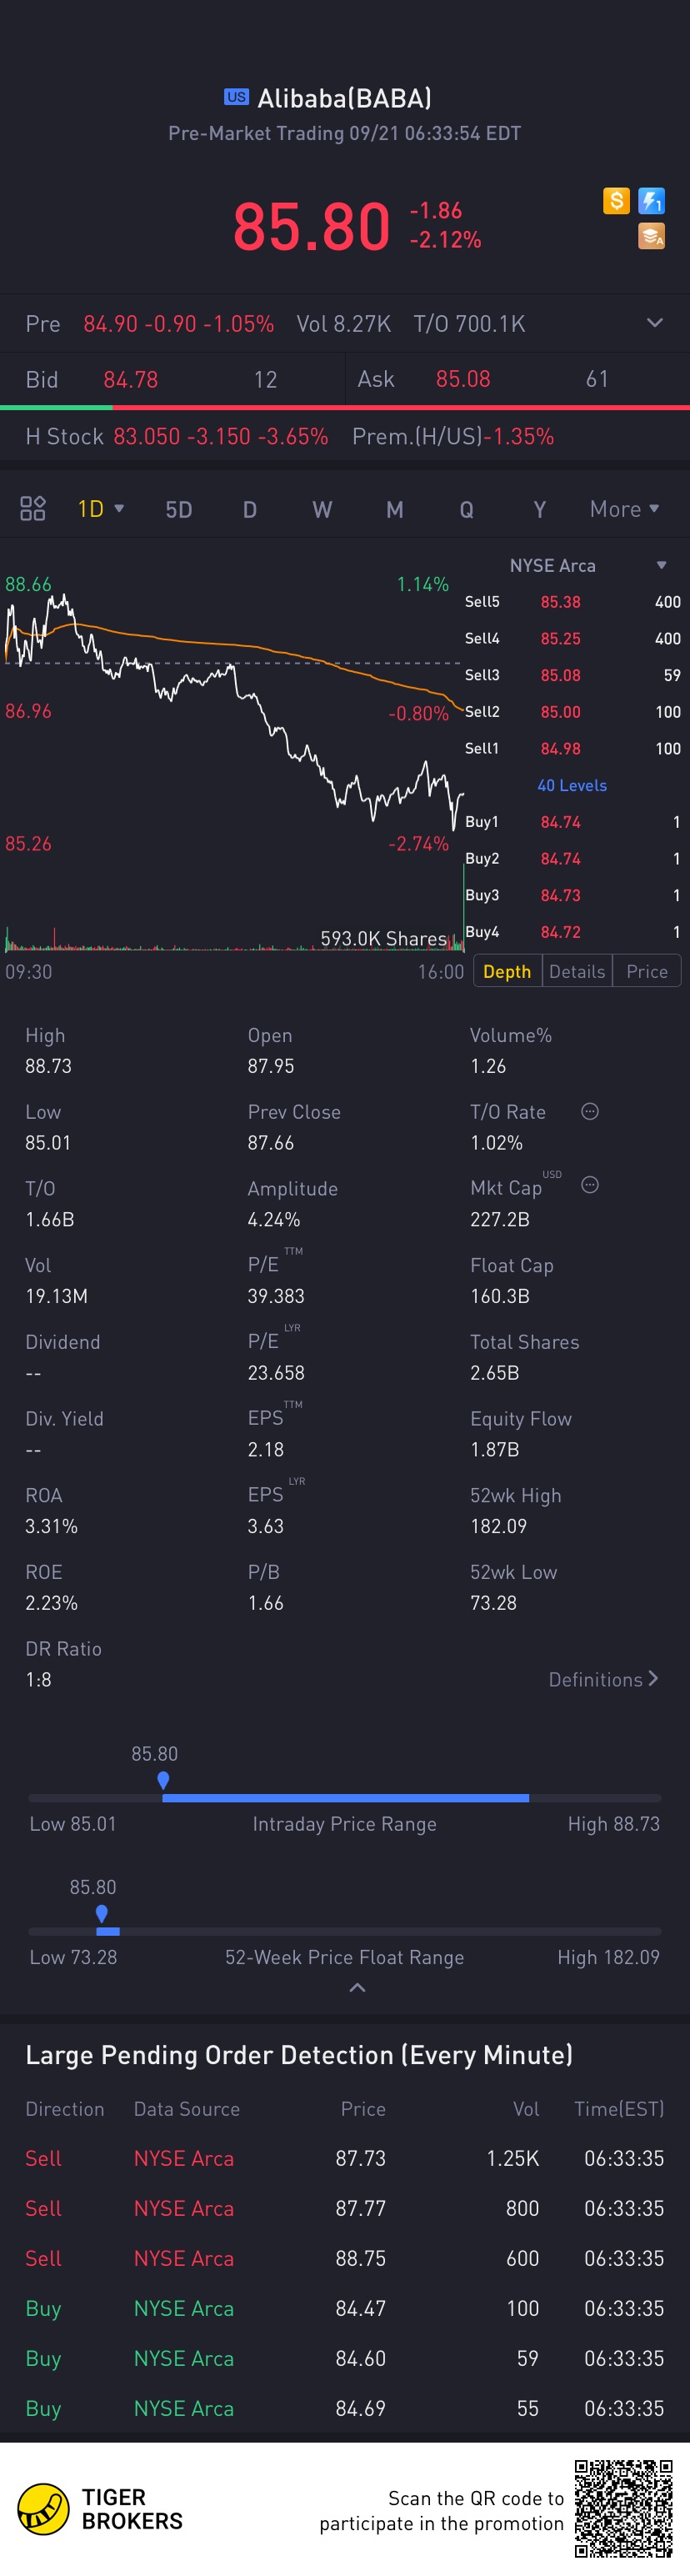Collapse the stats section with up chevron

[x=357, y=1988]
